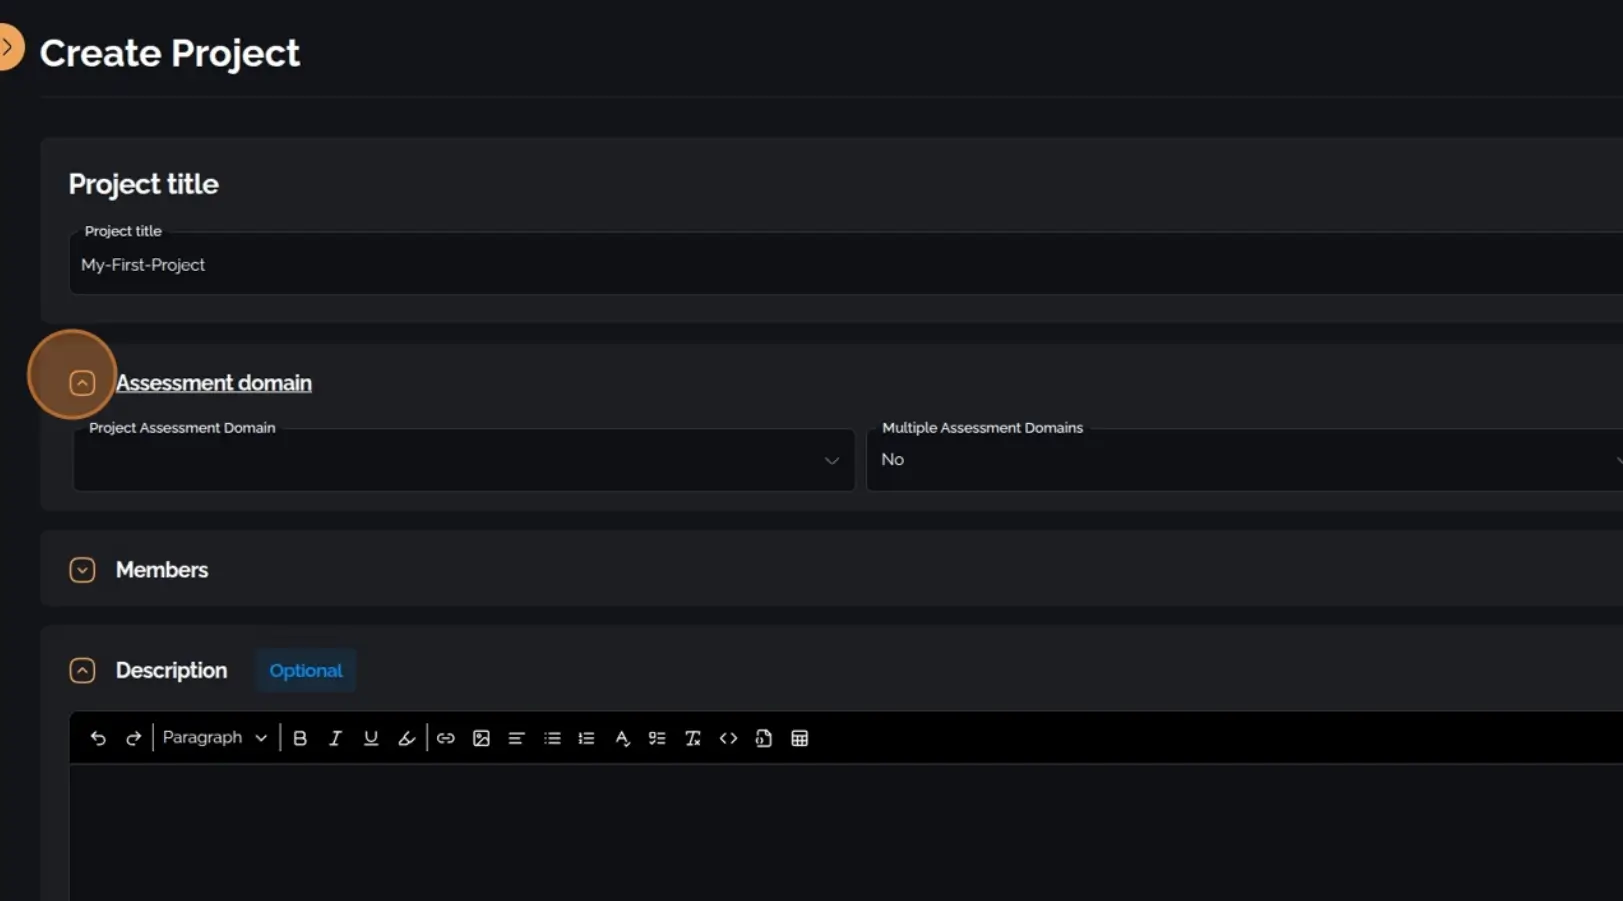
Task: Insert a table in the description editor
Action: [799, 738]
